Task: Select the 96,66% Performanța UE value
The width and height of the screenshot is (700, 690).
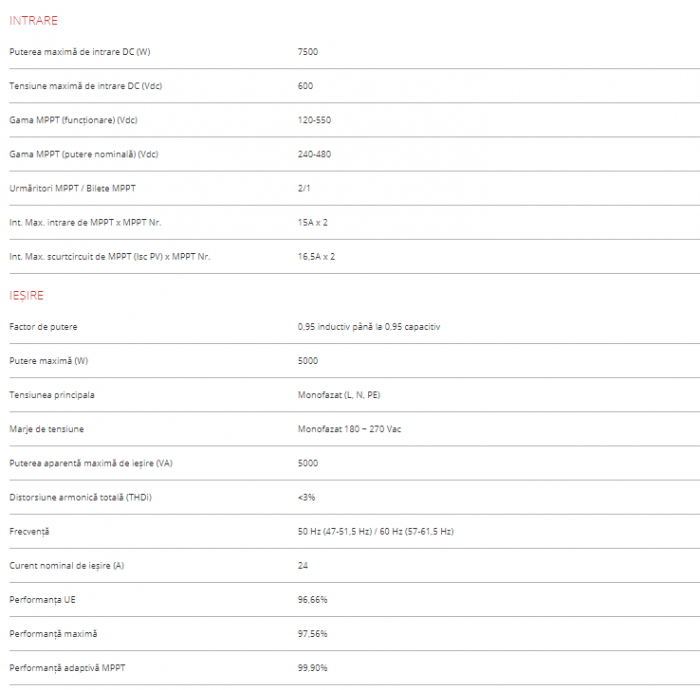Action: pos(312,599)
